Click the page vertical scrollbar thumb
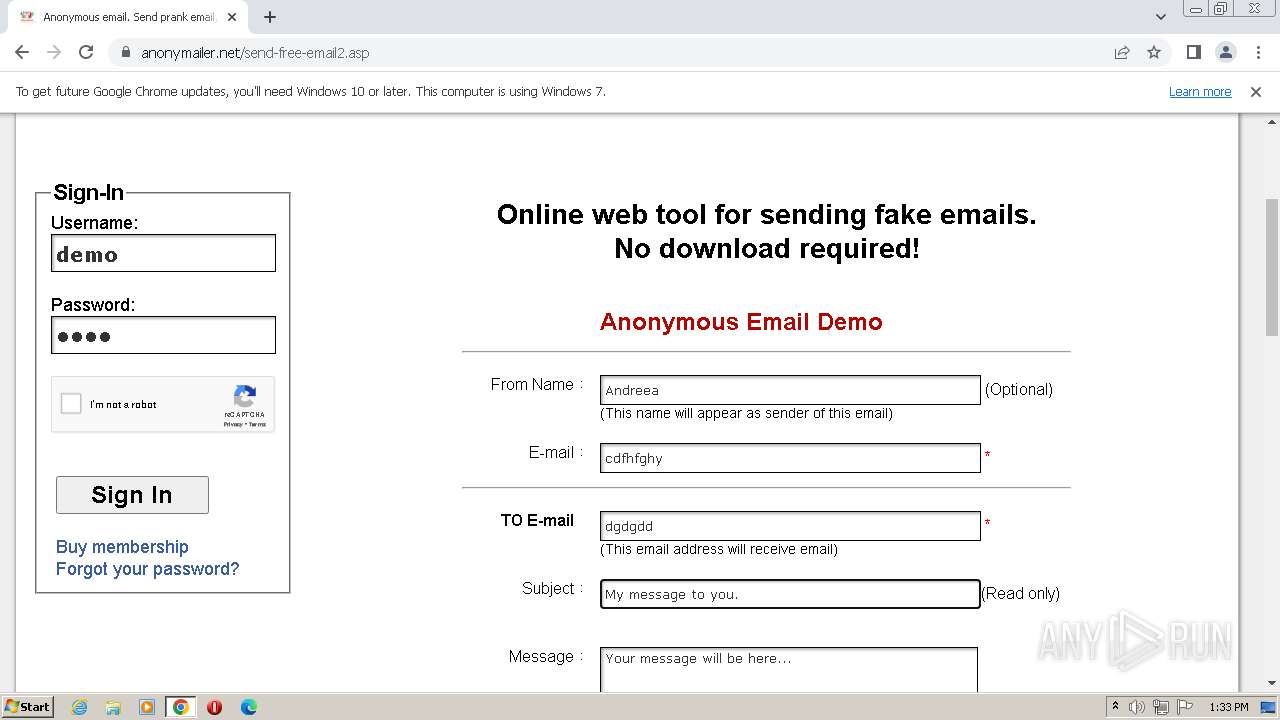Screen dimensions: 1280x720 coord(1272,267)
